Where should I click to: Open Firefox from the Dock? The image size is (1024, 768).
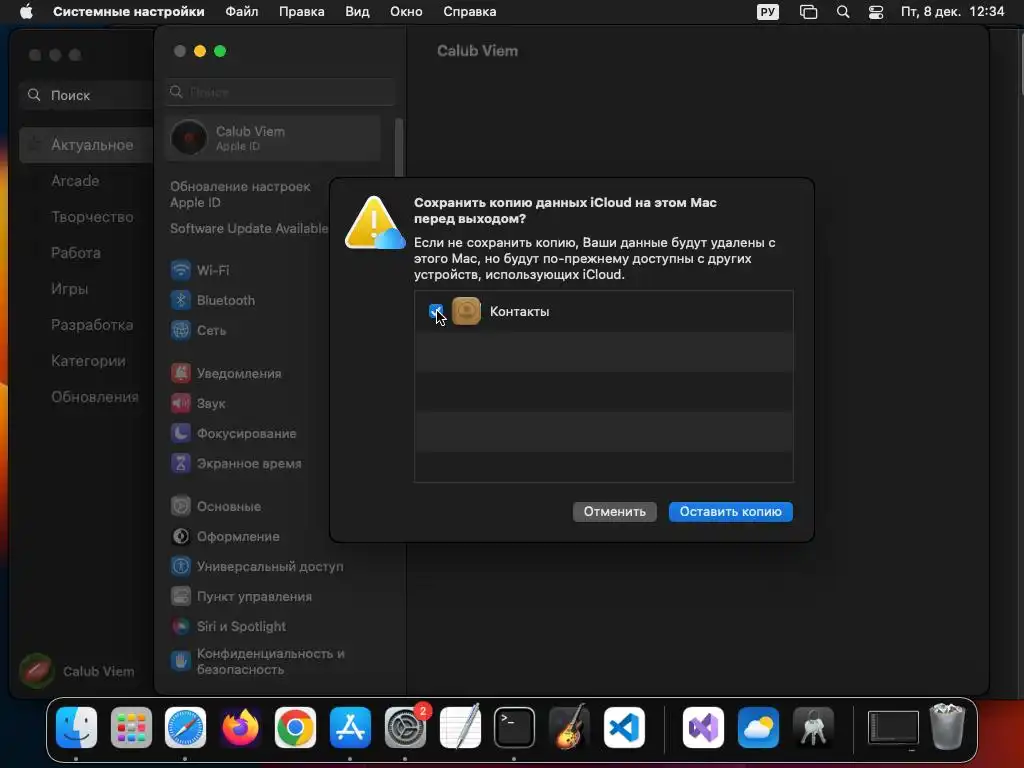click(240, 727)
